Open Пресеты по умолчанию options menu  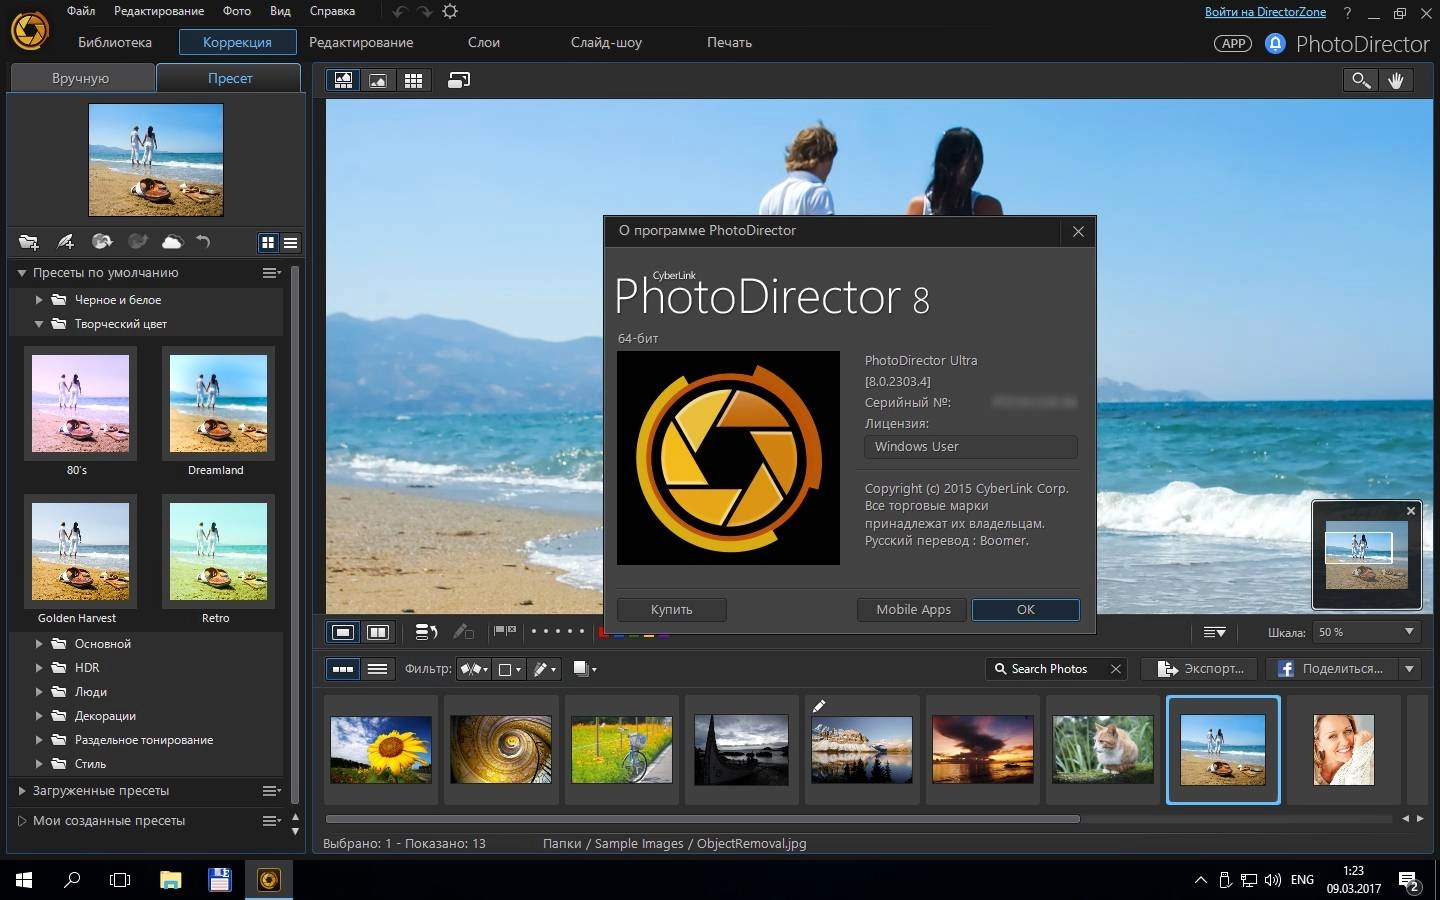271,272
